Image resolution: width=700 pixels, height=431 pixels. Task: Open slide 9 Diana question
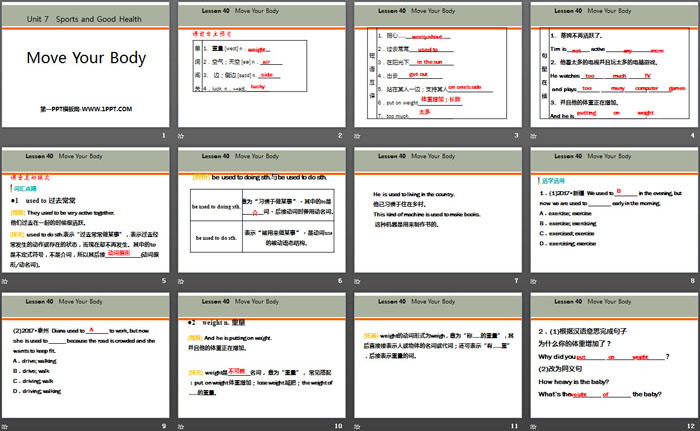tap(87, 355)
